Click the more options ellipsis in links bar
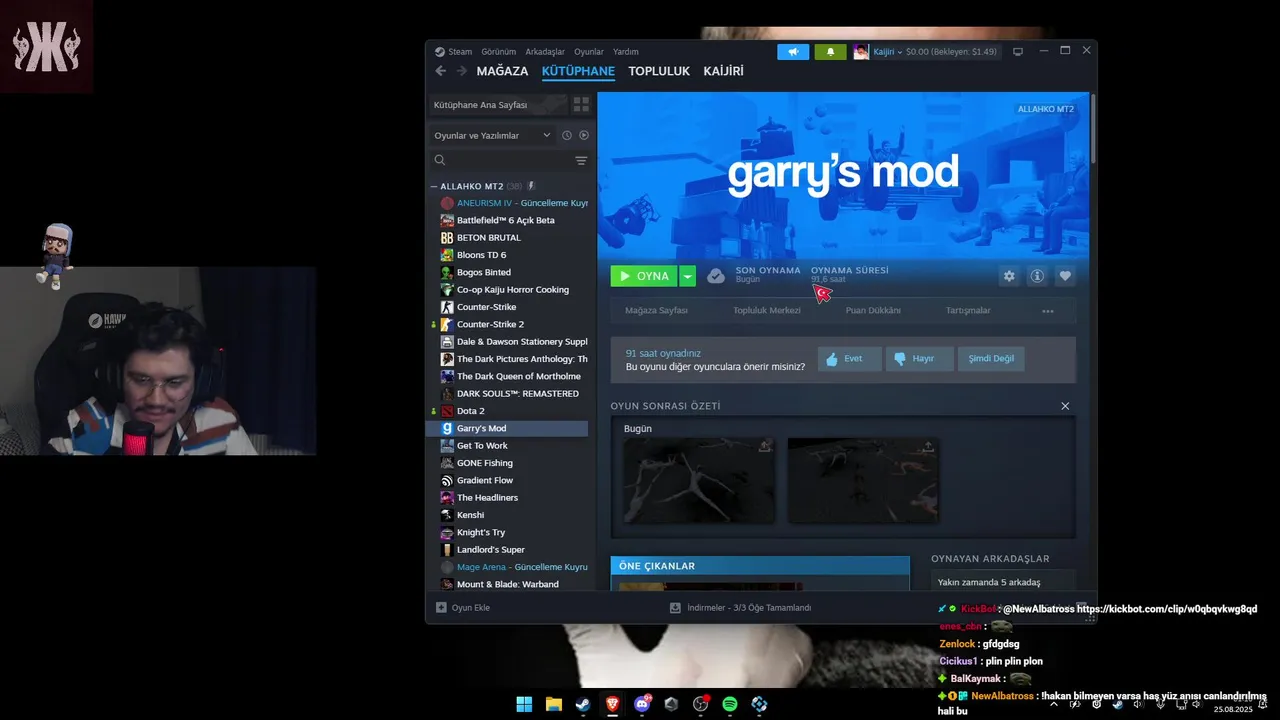The height and width of the screenshot is (720, 1280). pos(1048,311)
